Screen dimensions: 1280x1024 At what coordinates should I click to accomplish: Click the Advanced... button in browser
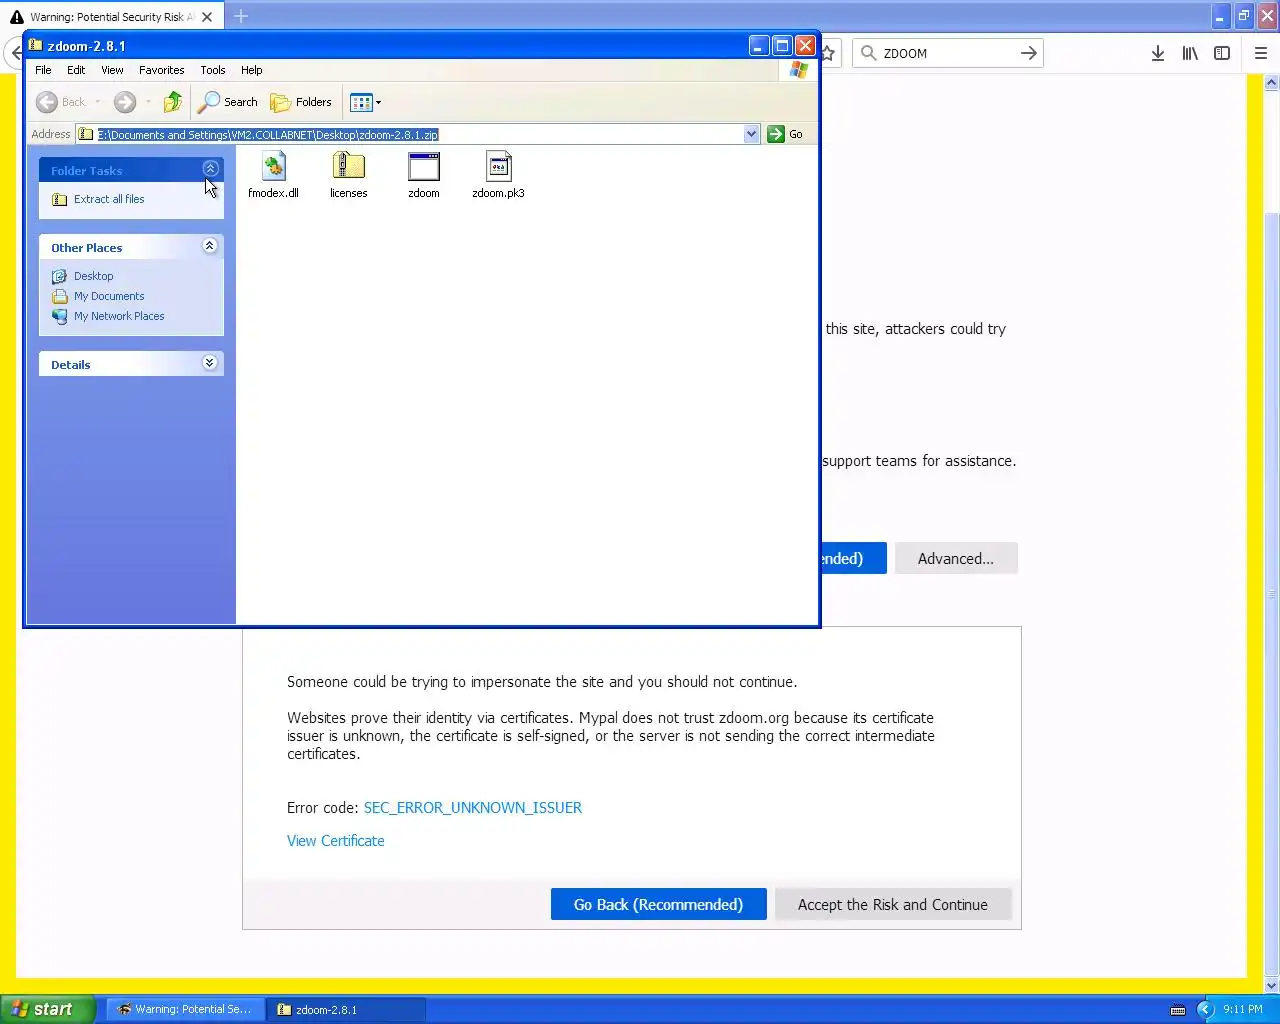[x=956, y=558]
